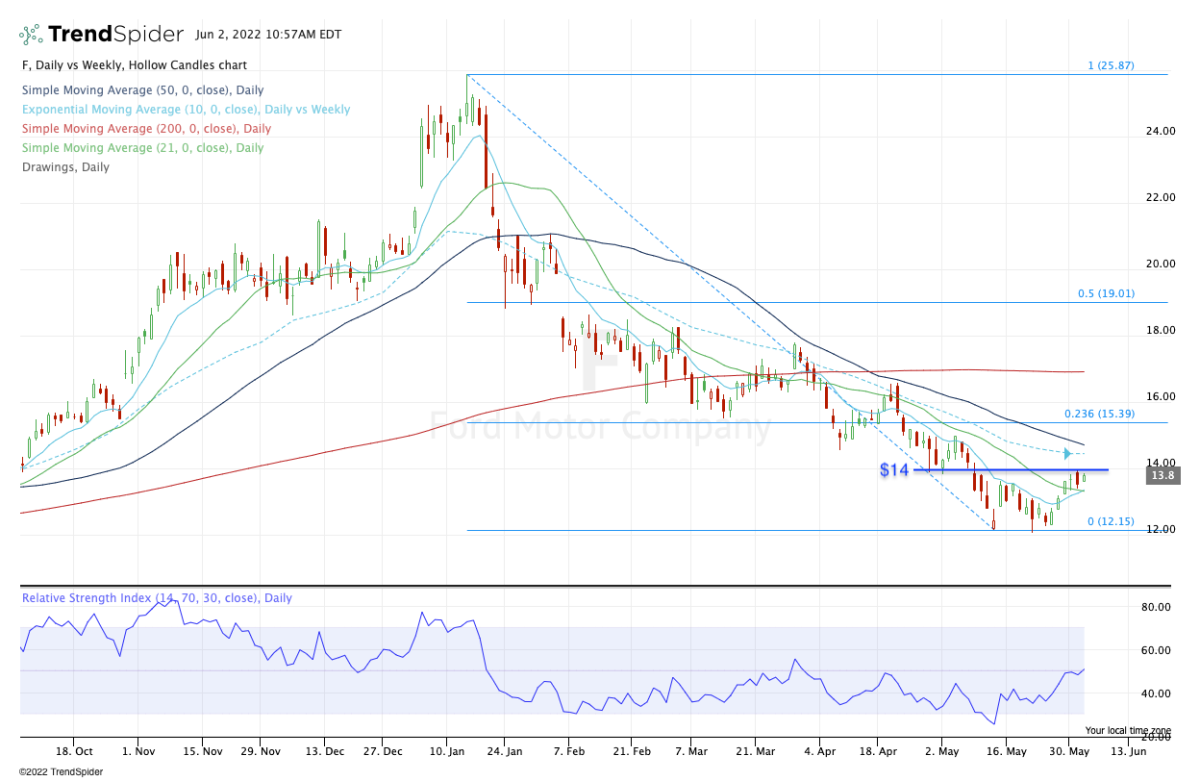1200x781 pixels.
Task: Toggle the Exponential Moving Average 10 legend entry
Action: [x=185, y=109]
